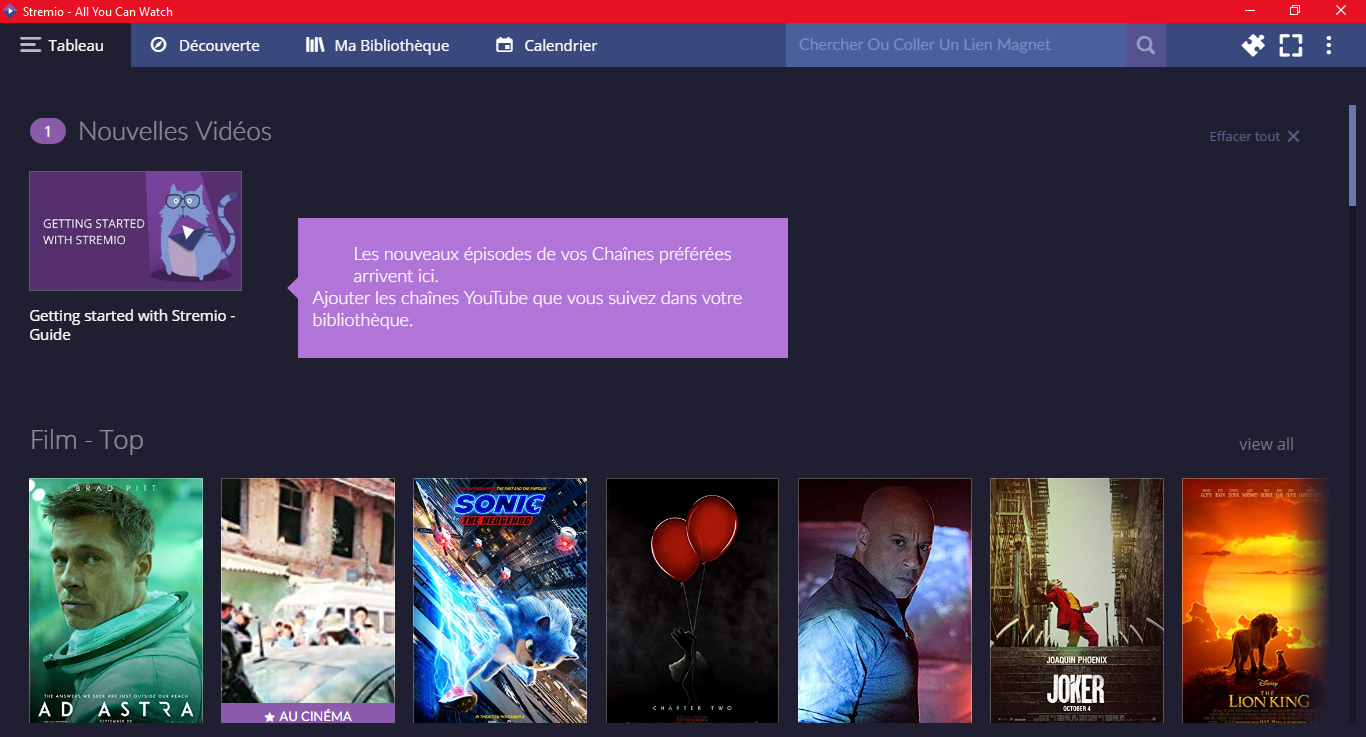Open the Sonic the Hedgehog poster
This screenshot has height=737, width=1366.
click(x=500, y=600)
